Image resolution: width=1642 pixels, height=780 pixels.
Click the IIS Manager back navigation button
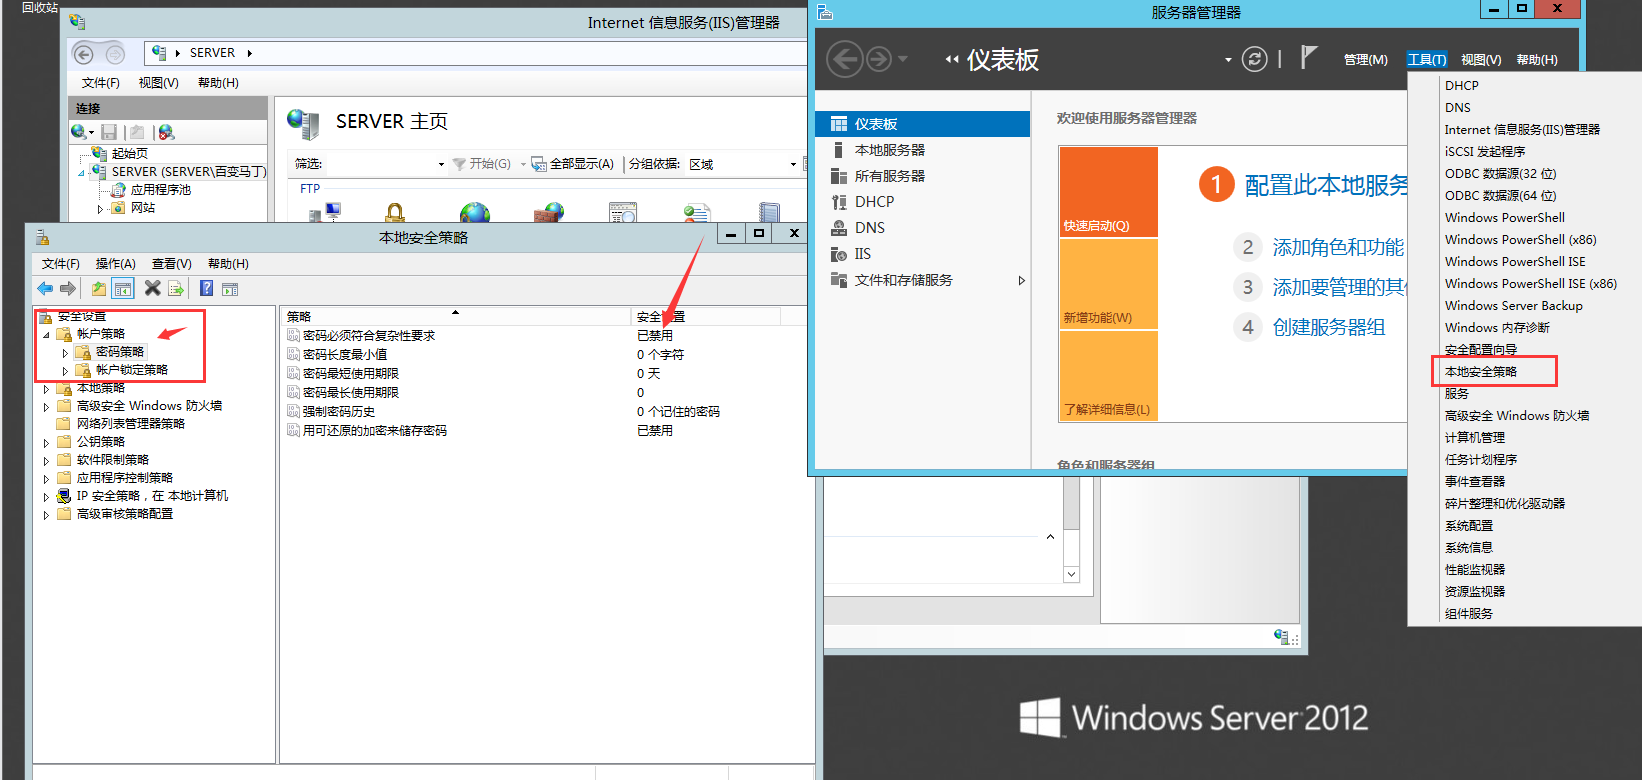[84, 54]
